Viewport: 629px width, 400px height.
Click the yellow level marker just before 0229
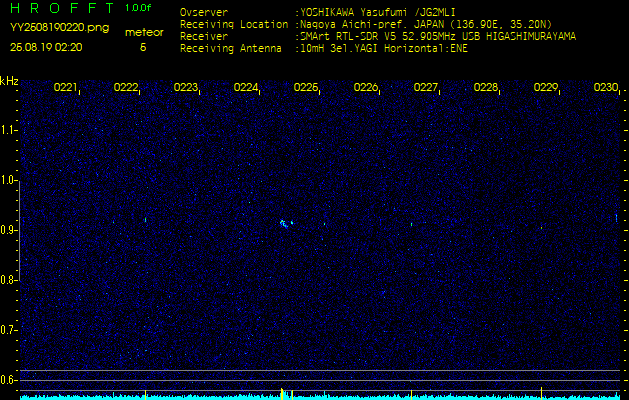click(542, 392)
